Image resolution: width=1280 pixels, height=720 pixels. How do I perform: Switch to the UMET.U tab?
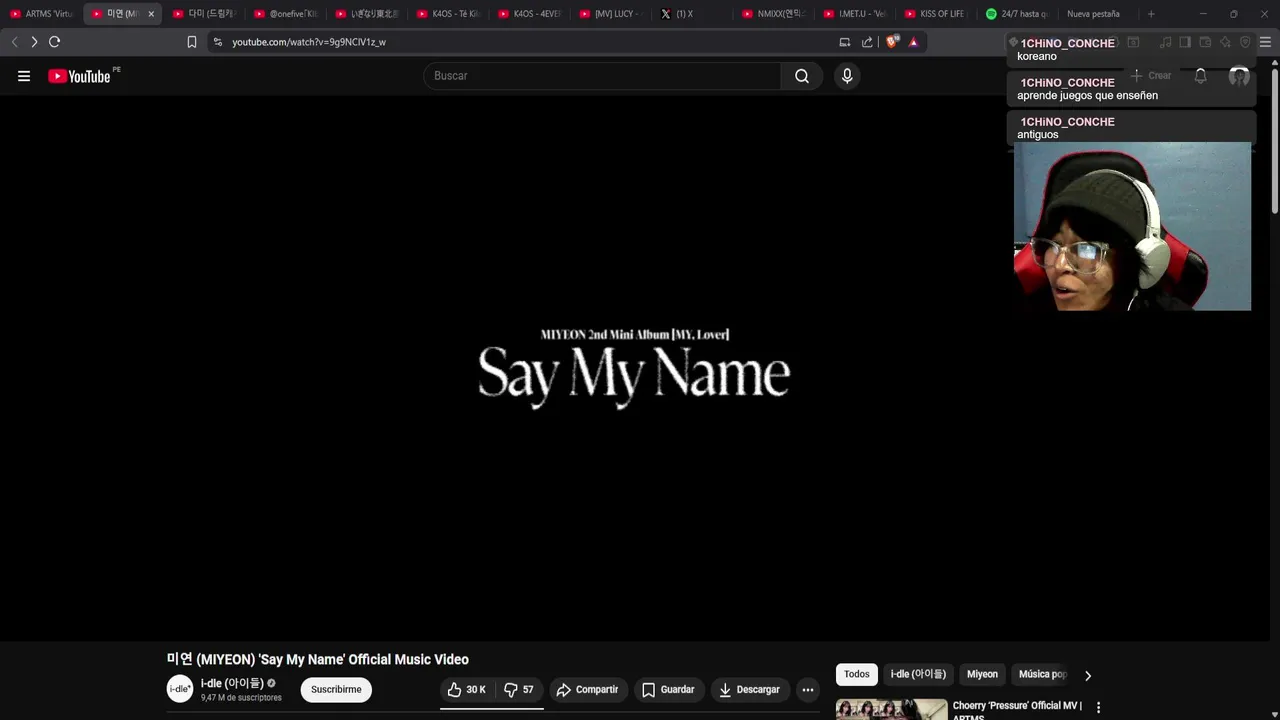[855, 14]
